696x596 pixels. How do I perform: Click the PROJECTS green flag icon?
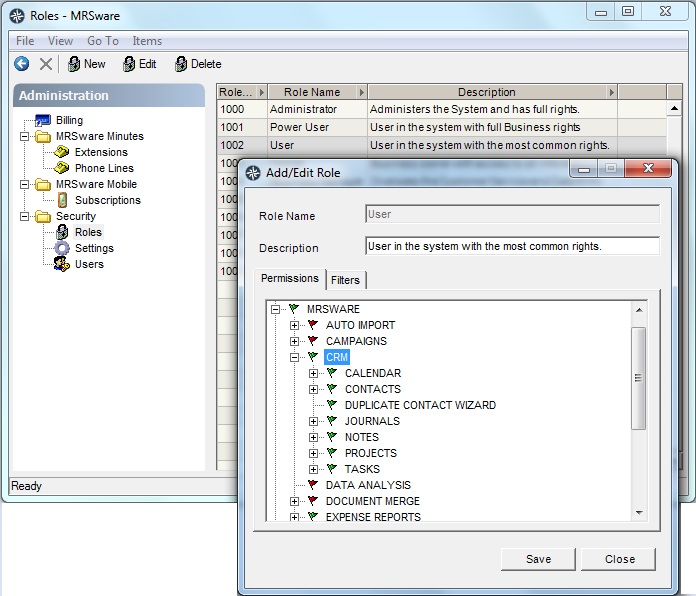point(332,453)
